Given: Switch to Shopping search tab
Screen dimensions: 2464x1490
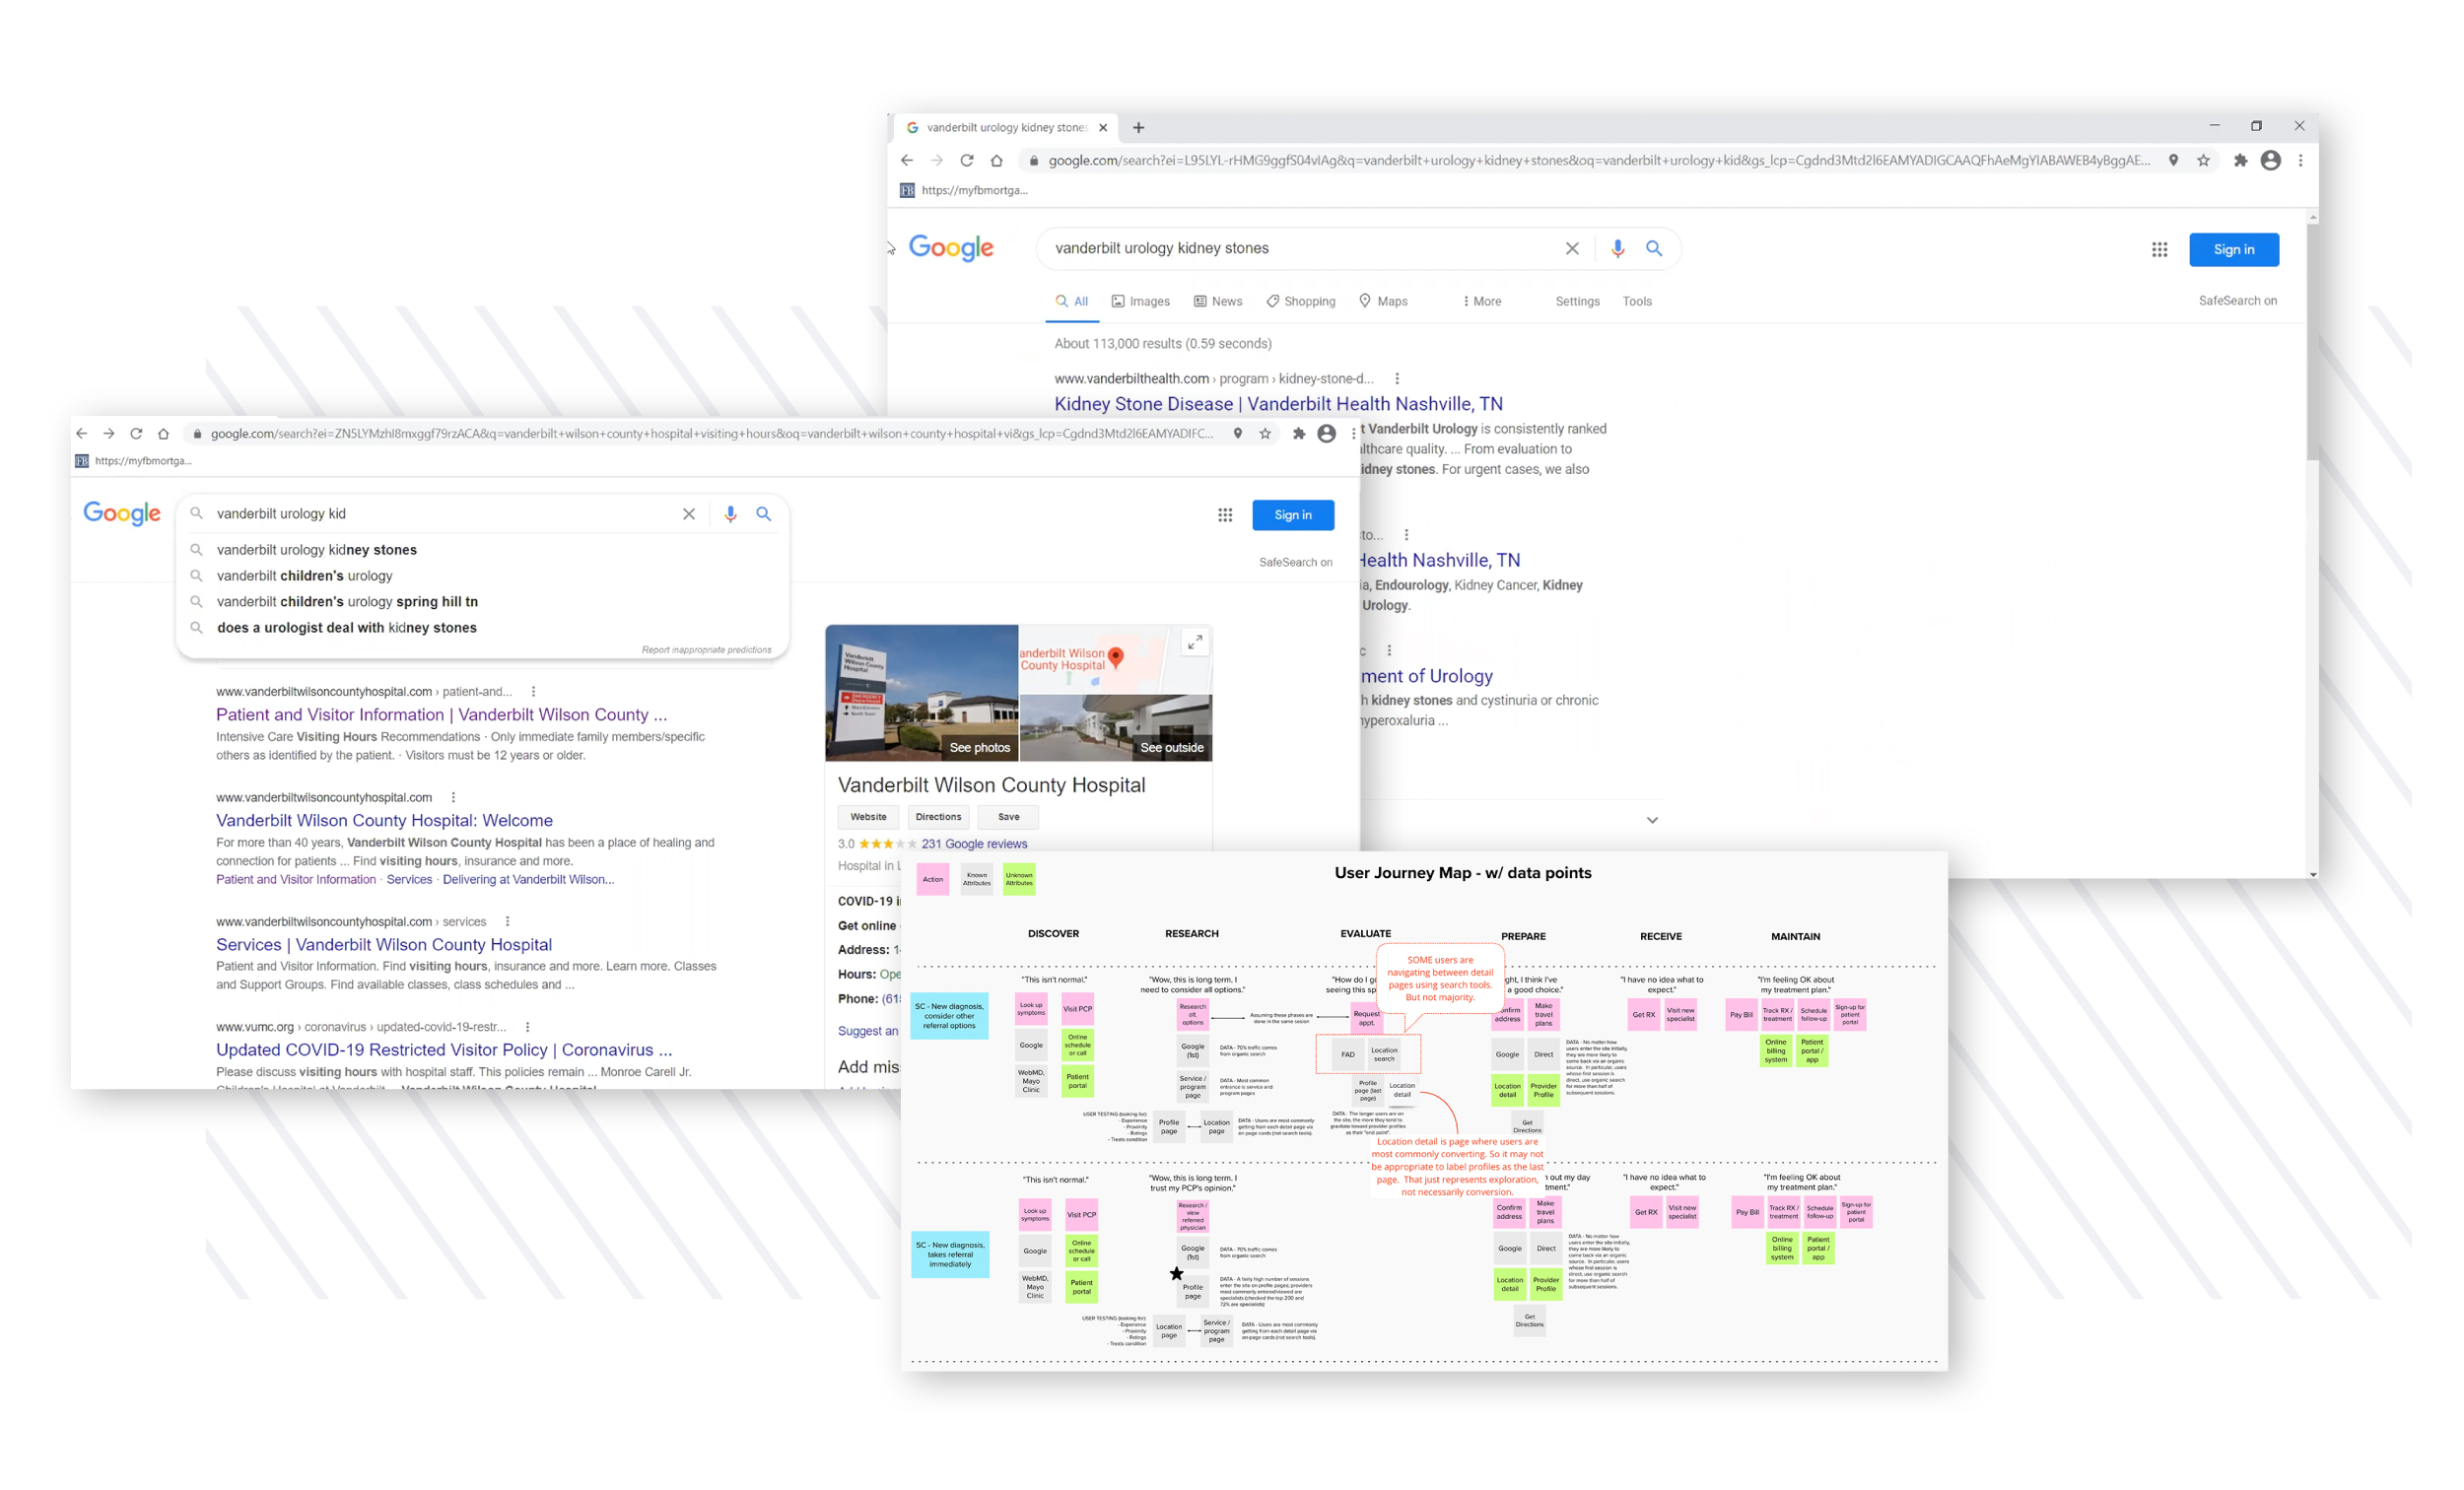Looking at the screenshot, I should coord(1300,301).
